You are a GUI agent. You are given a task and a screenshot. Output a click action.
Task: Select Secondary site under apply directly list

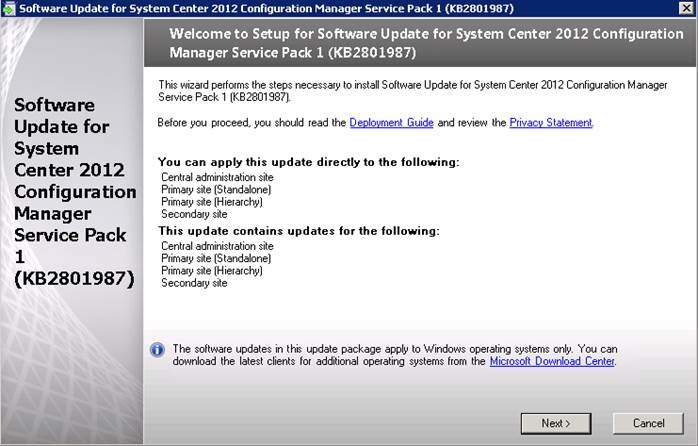point(194,214)
